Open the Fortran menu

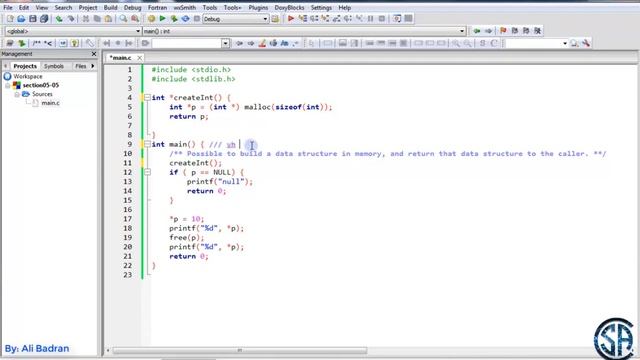click(x=158, y=7)
